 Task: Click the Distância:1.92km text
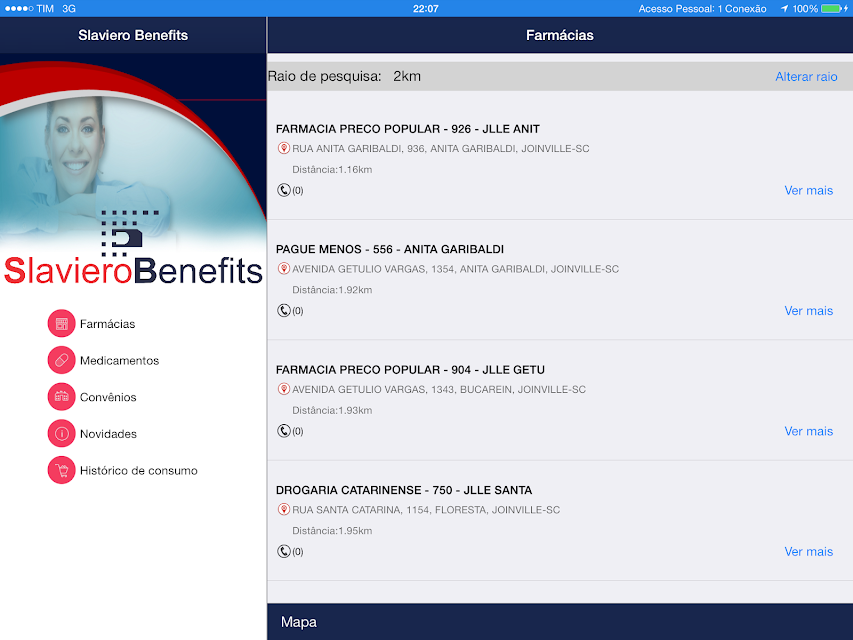[x=332, y=290]
